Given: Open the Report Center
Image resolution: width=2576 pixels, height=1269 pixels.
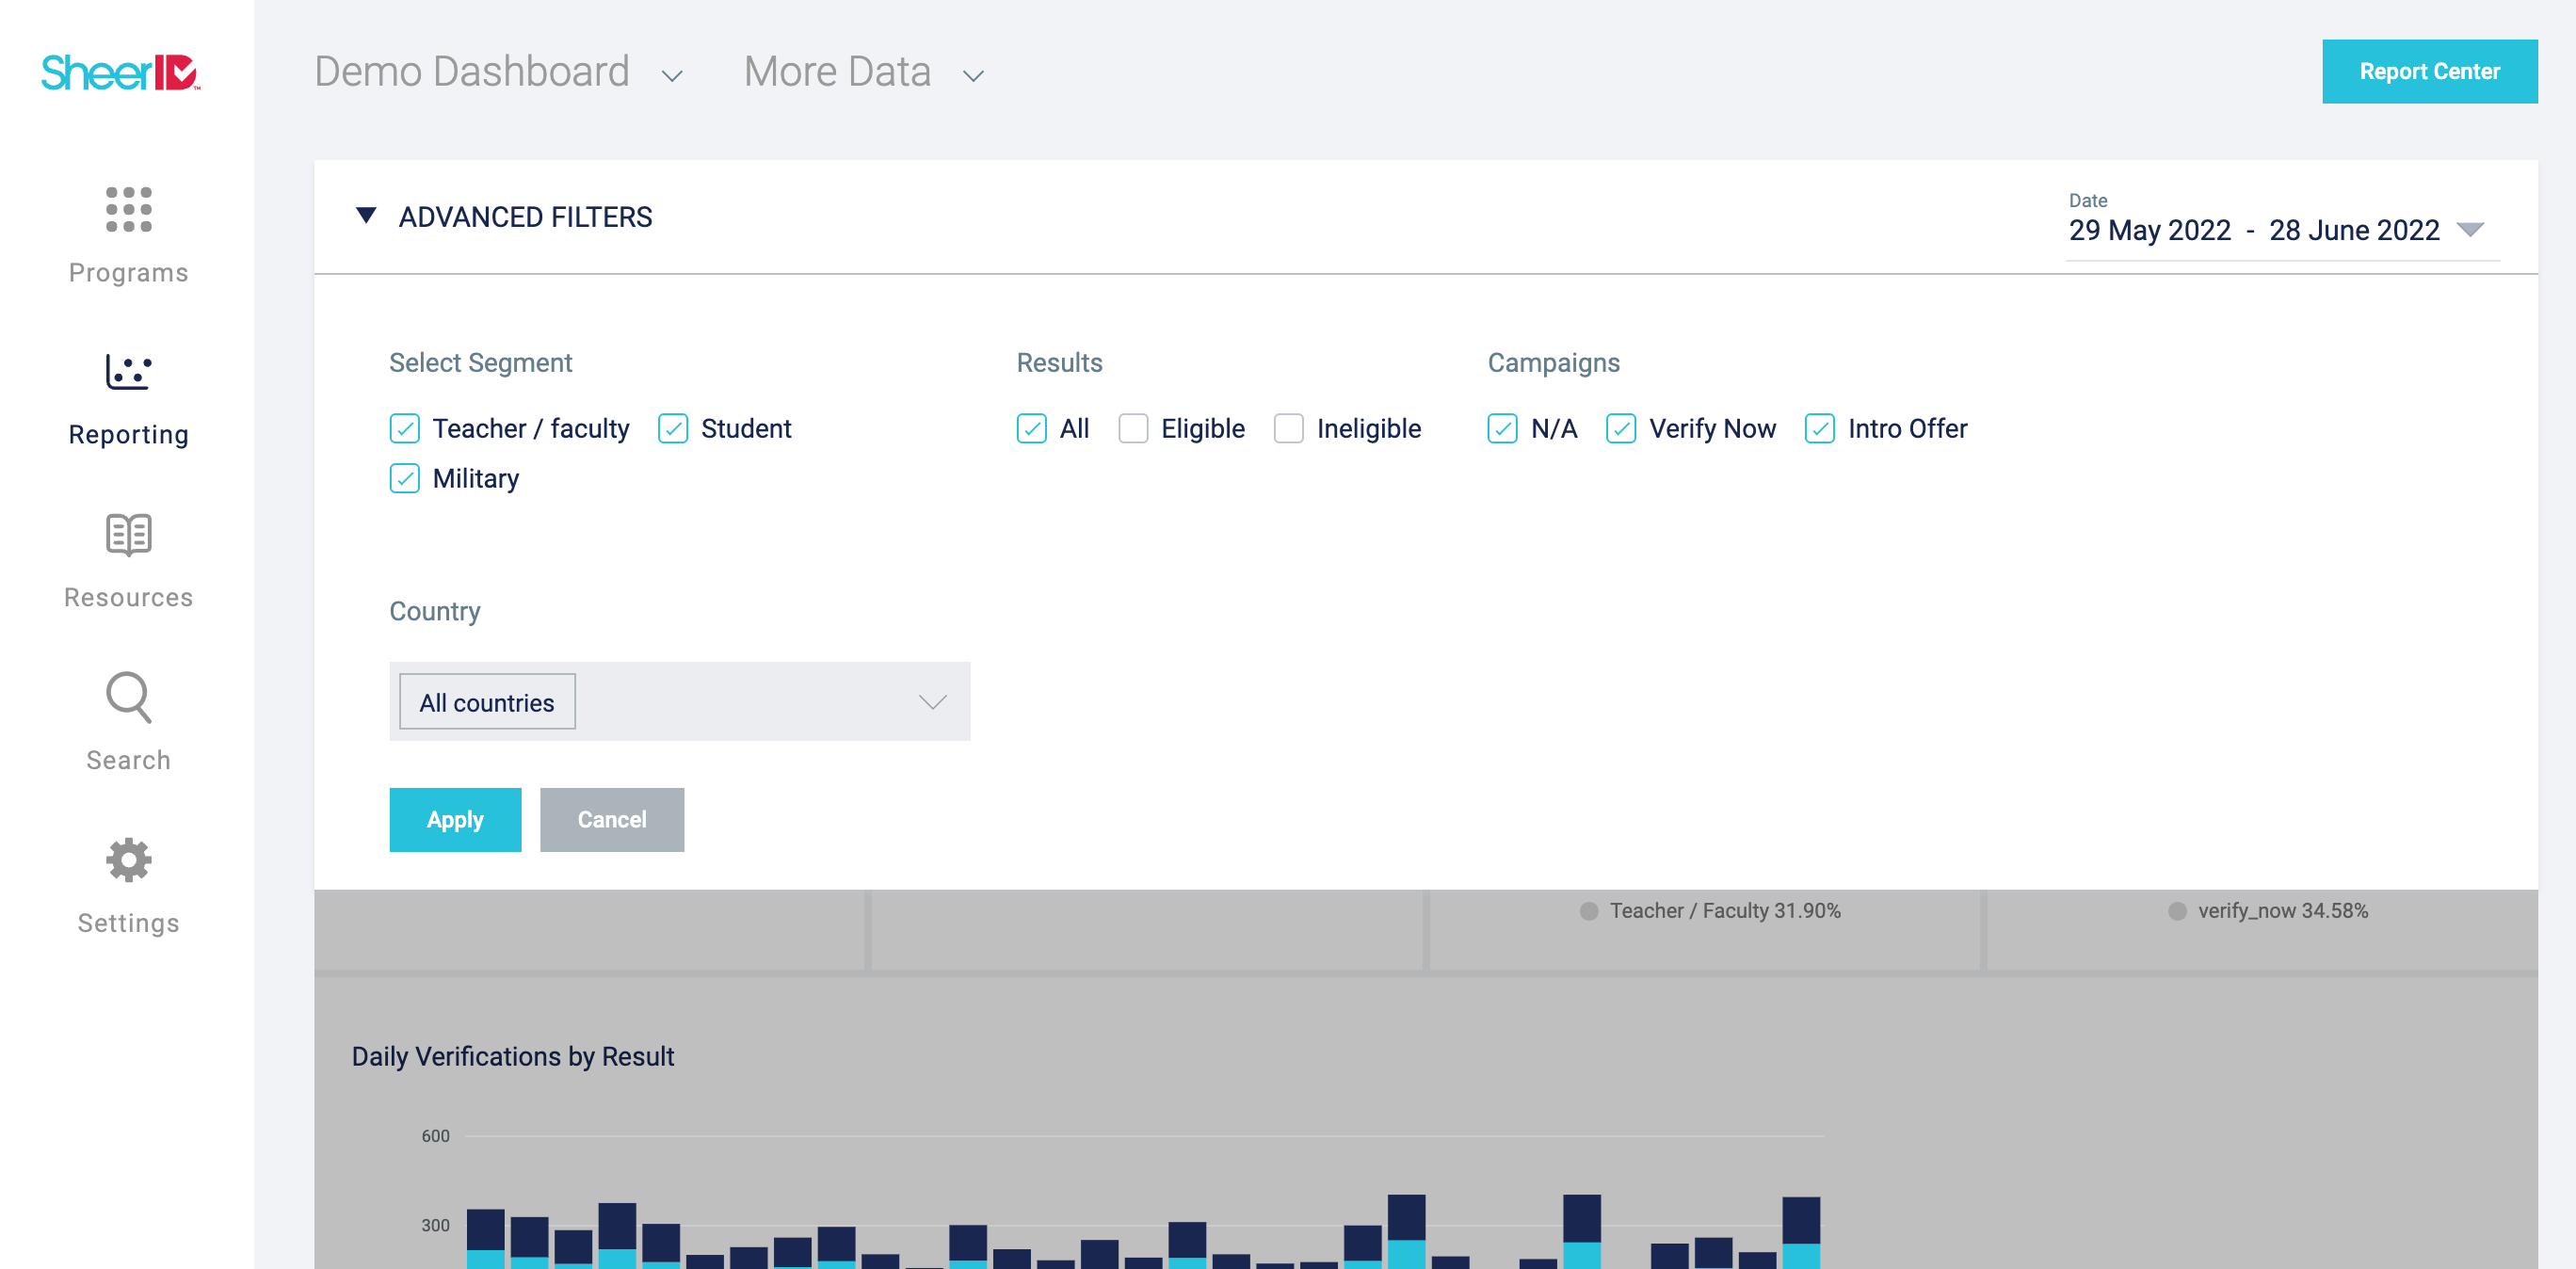Looking at the screenshot, I should tap(2430, 71).
